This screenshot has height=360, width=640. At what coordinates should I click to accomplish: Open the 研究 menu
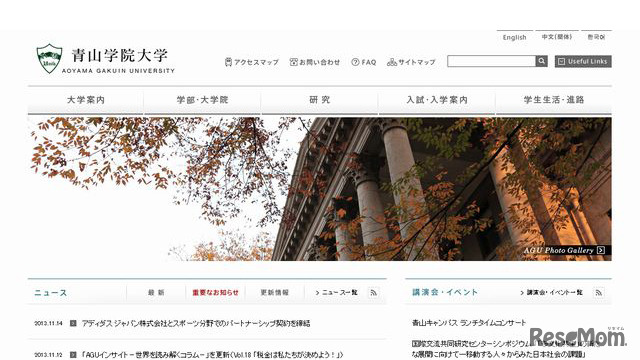[320, 100]
